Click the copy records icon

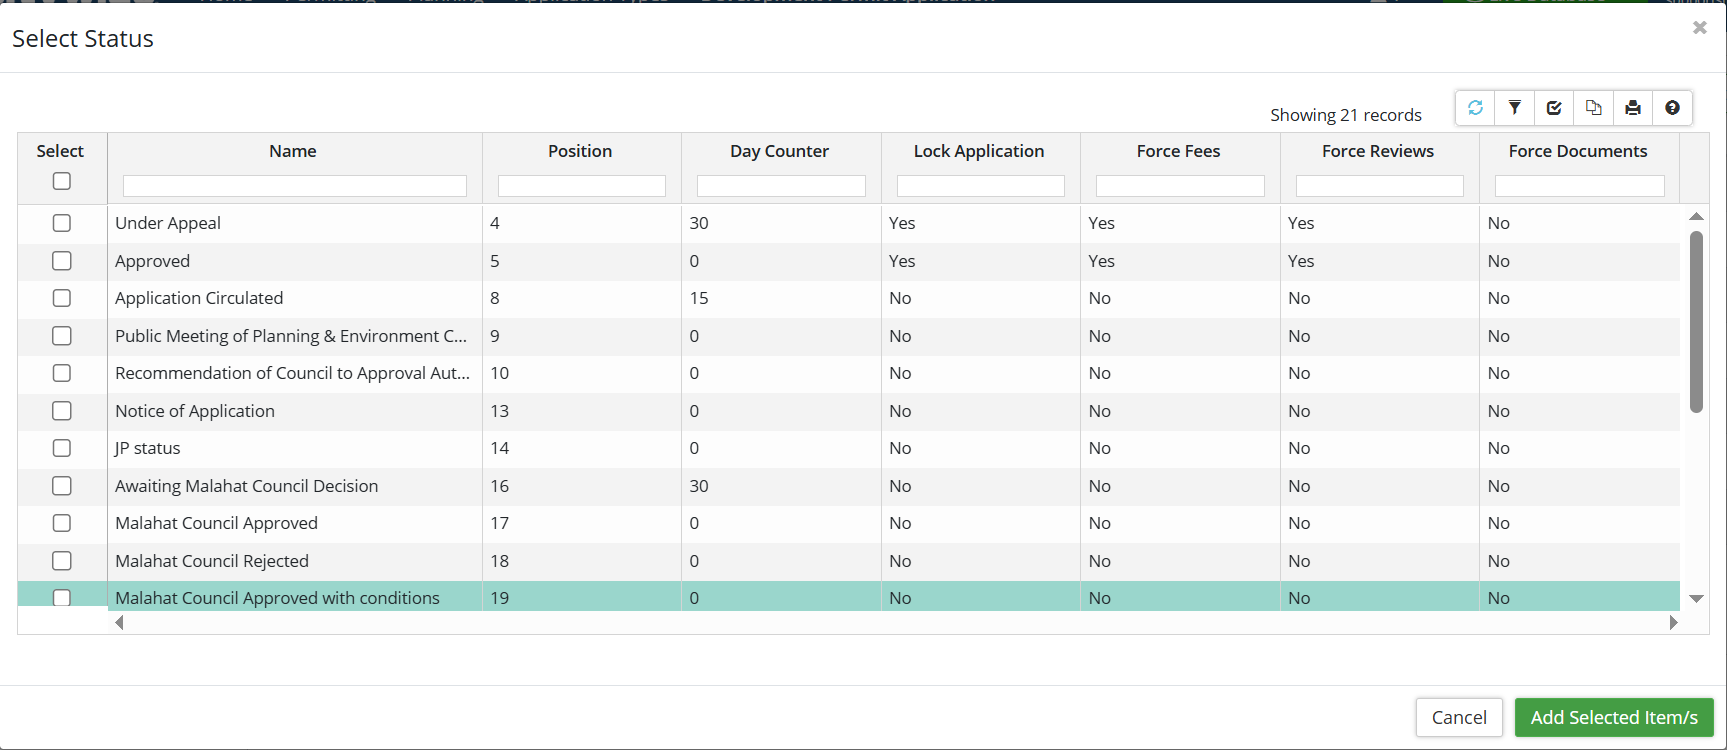point(1594,108)
